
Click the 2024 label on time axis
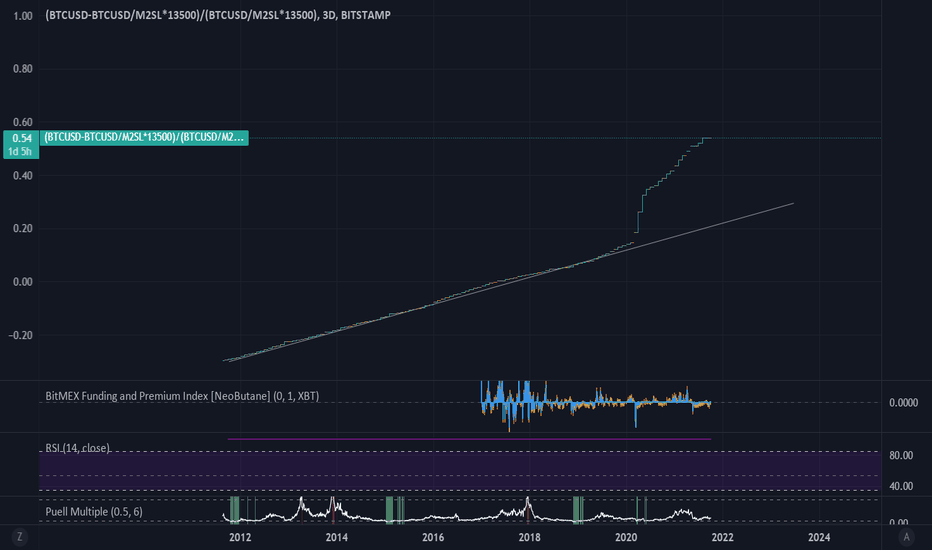(819, 538)
